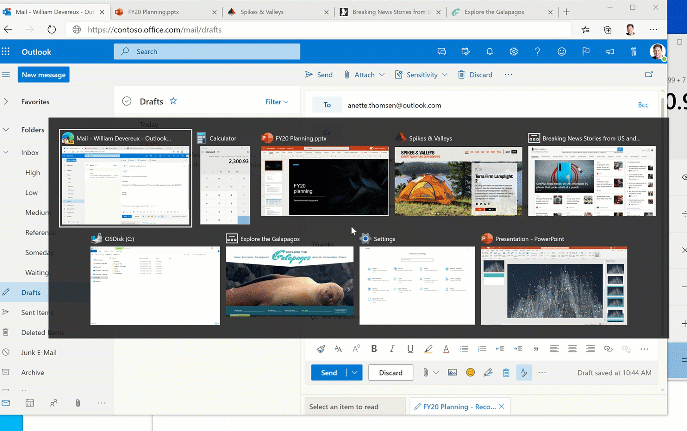Open a new browser tab
687x431 pixels.
(x=567, y=12)
